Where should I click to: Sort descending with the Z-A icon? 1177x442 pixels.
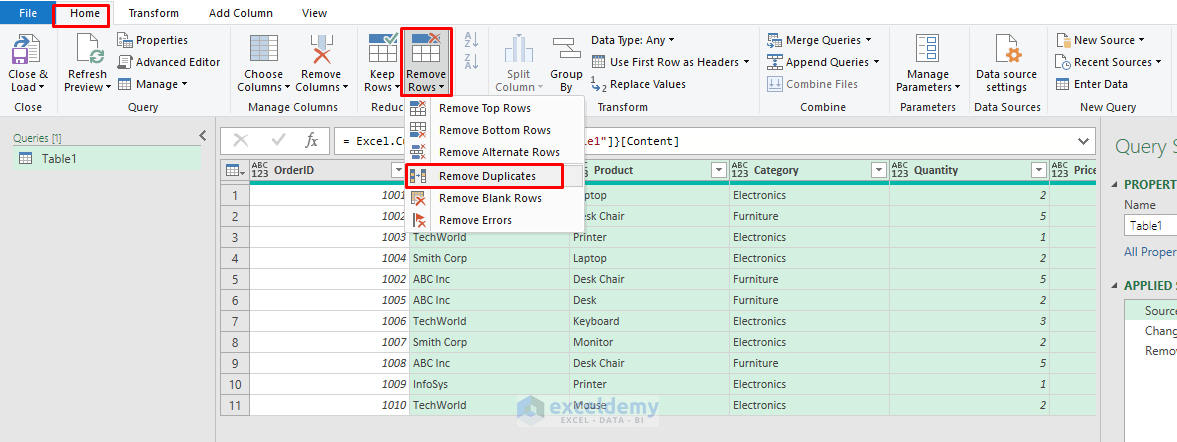471,61
